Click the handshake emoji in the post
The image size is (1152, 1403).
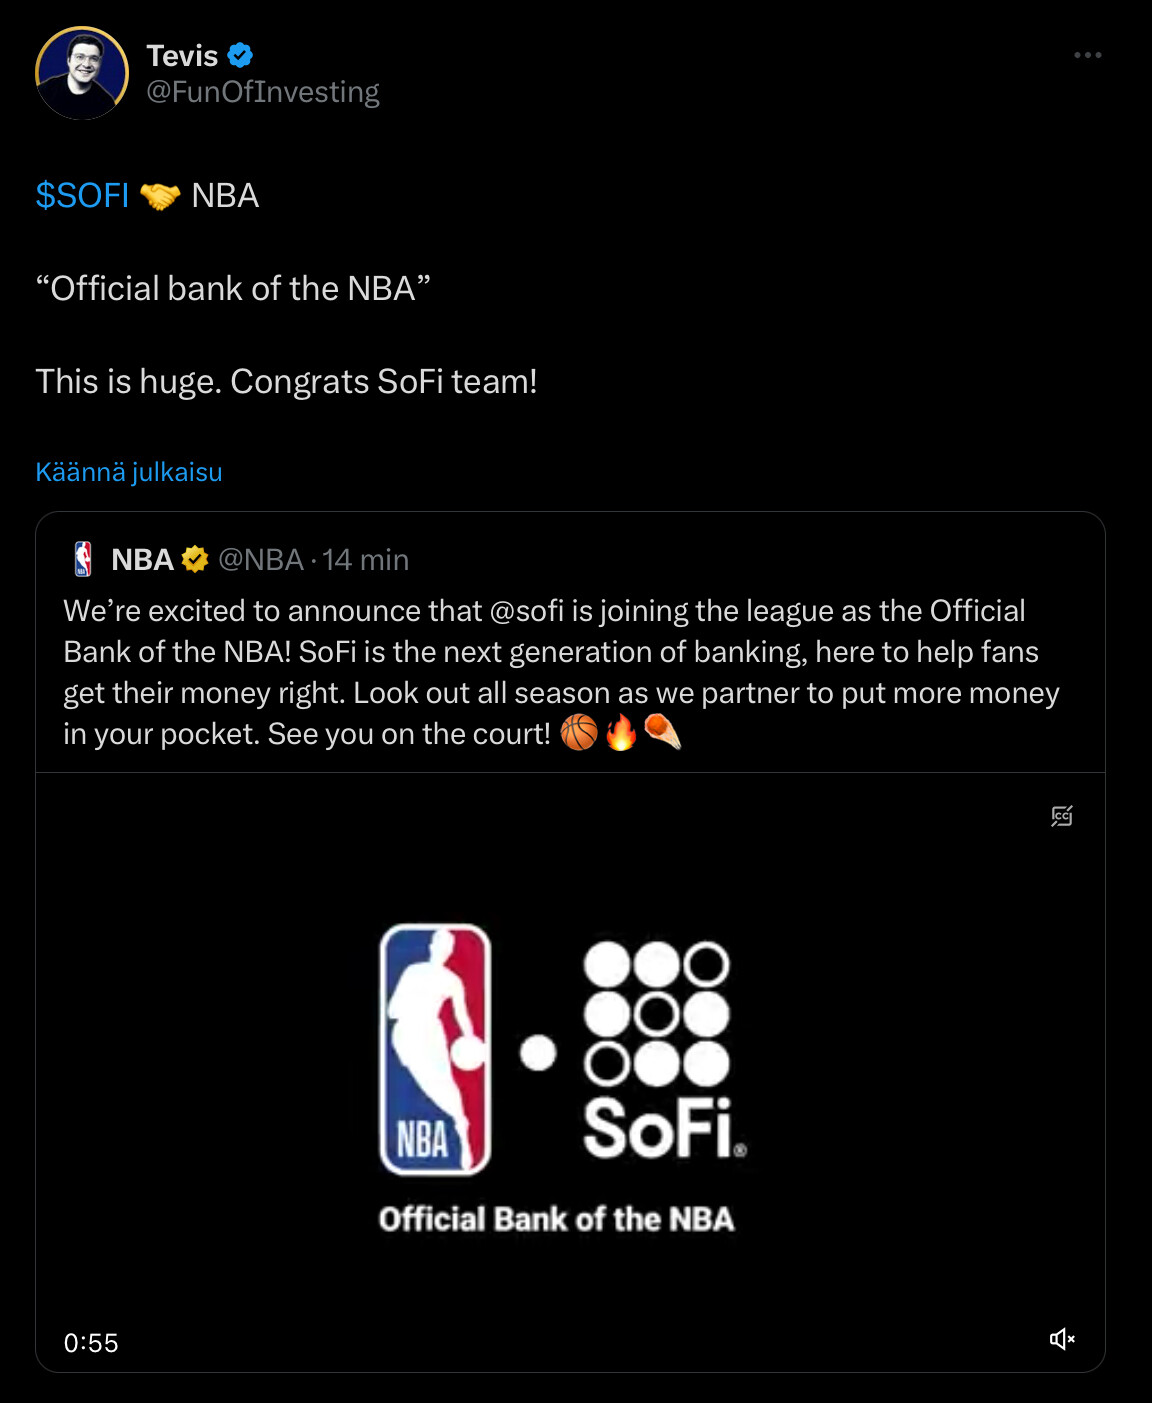(x=160, y=196)
